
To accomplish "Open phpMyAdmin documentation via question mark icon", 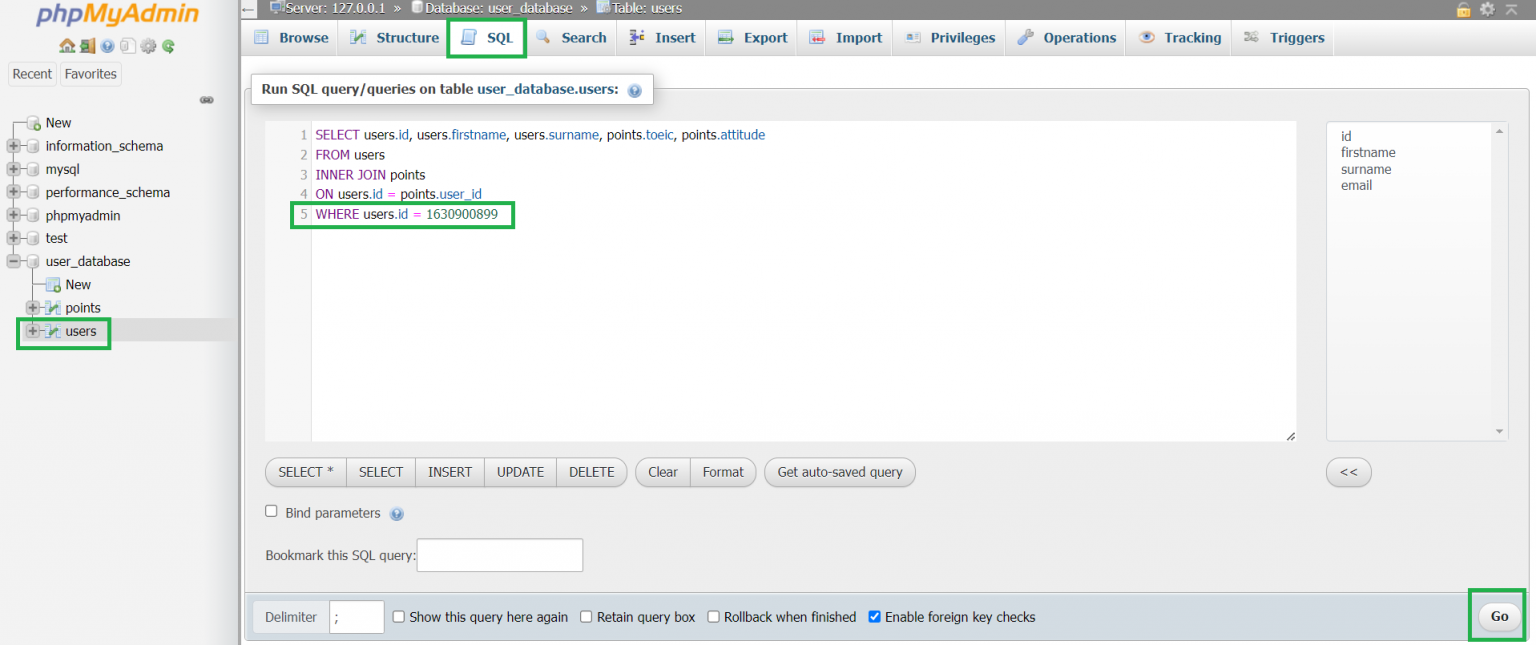I will tap(107, 45).
